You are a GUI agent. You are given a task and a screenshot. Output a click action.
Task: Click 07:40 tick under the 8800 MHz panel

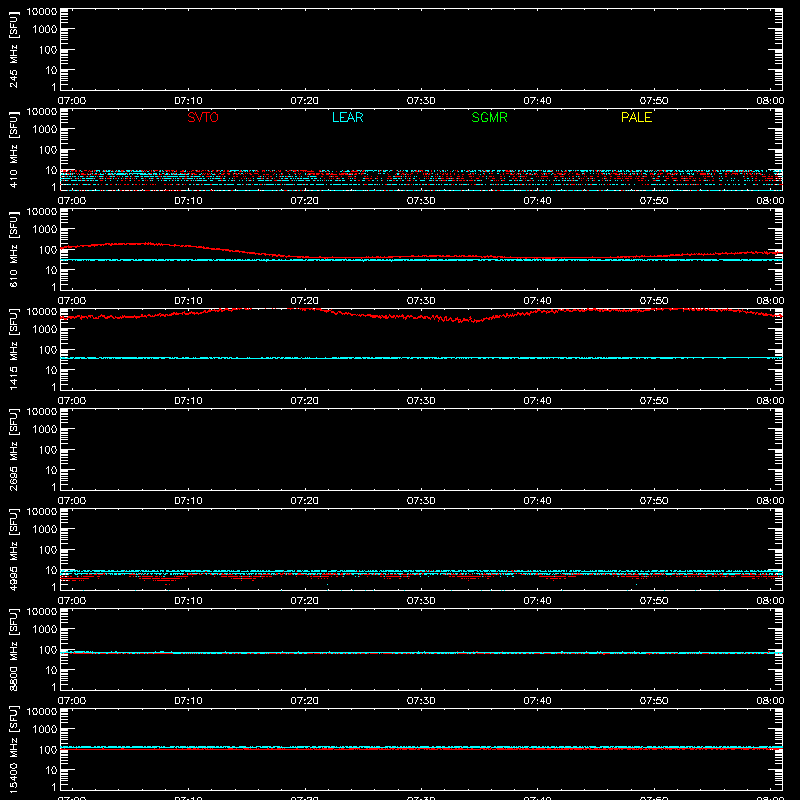tap(537, 701)
